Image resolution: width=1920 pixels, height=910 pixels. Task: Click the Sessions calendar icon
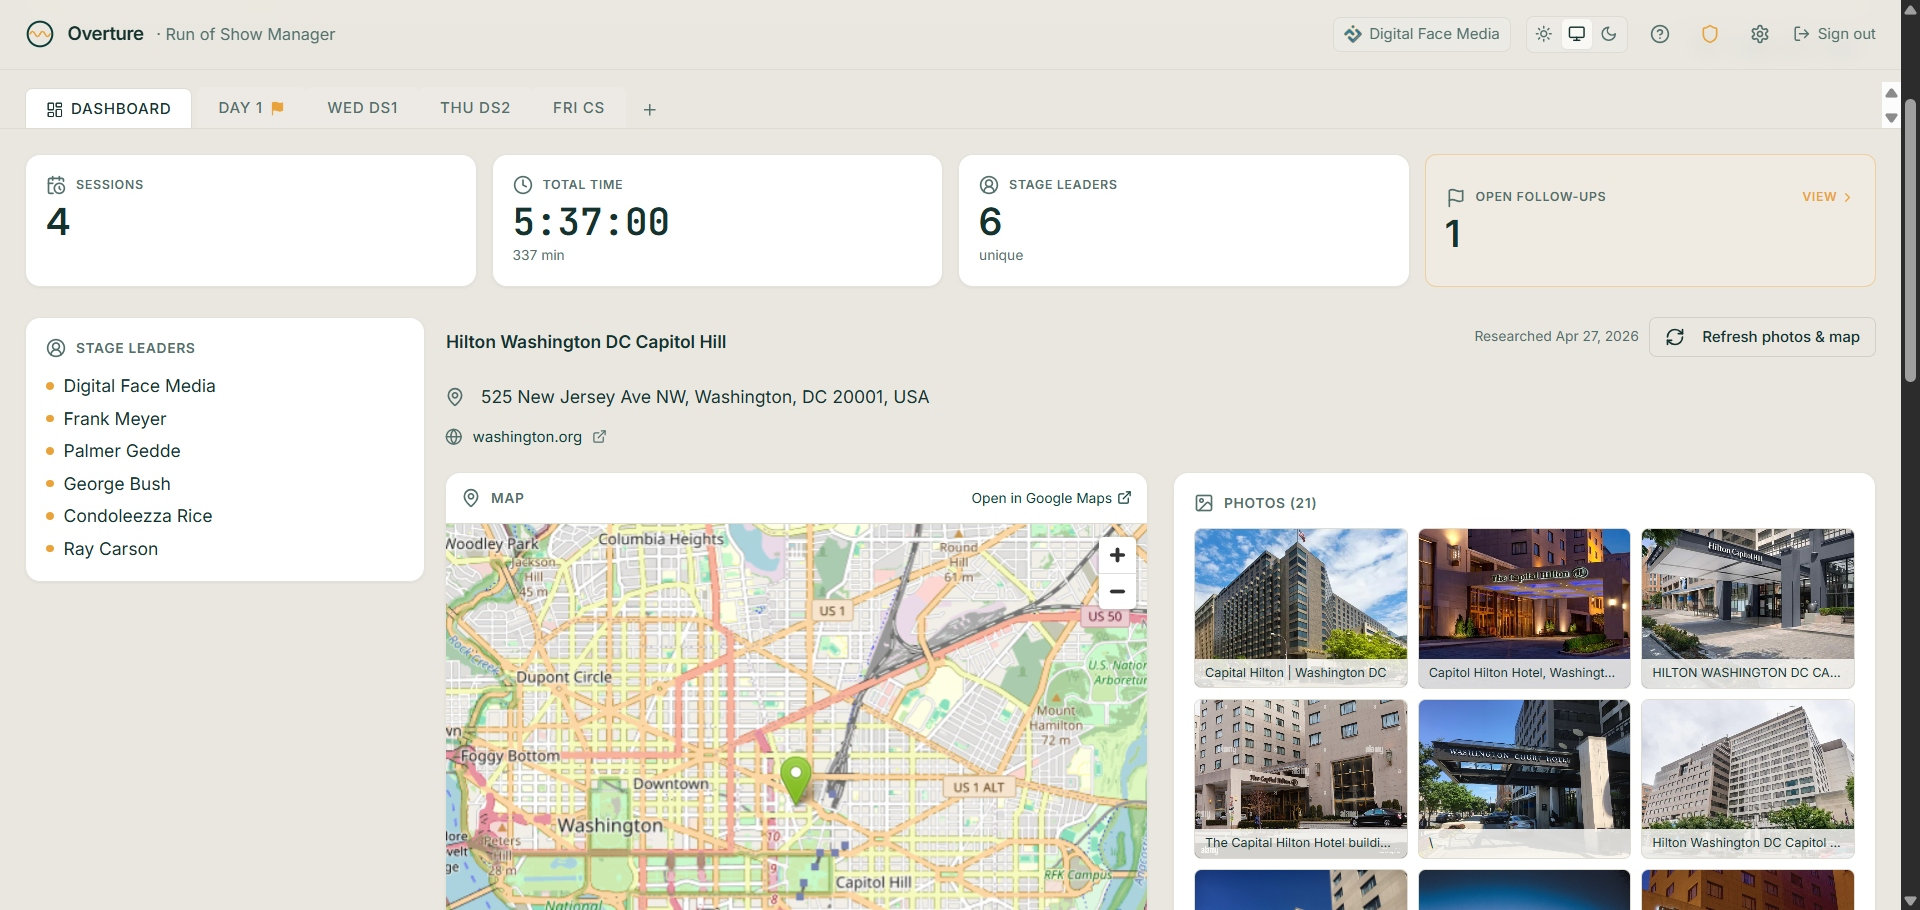(56, 185)
